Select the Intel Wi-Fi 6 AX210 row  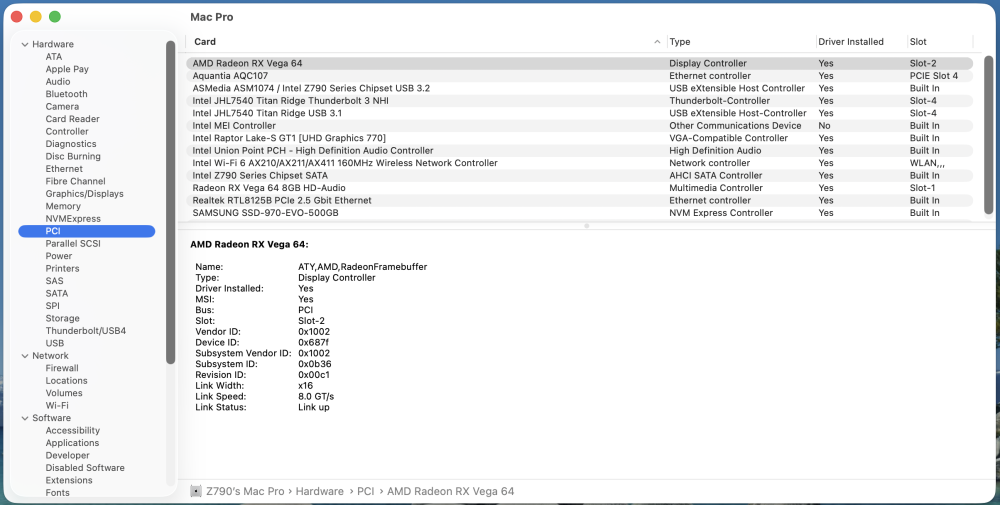tap(579, 163)
